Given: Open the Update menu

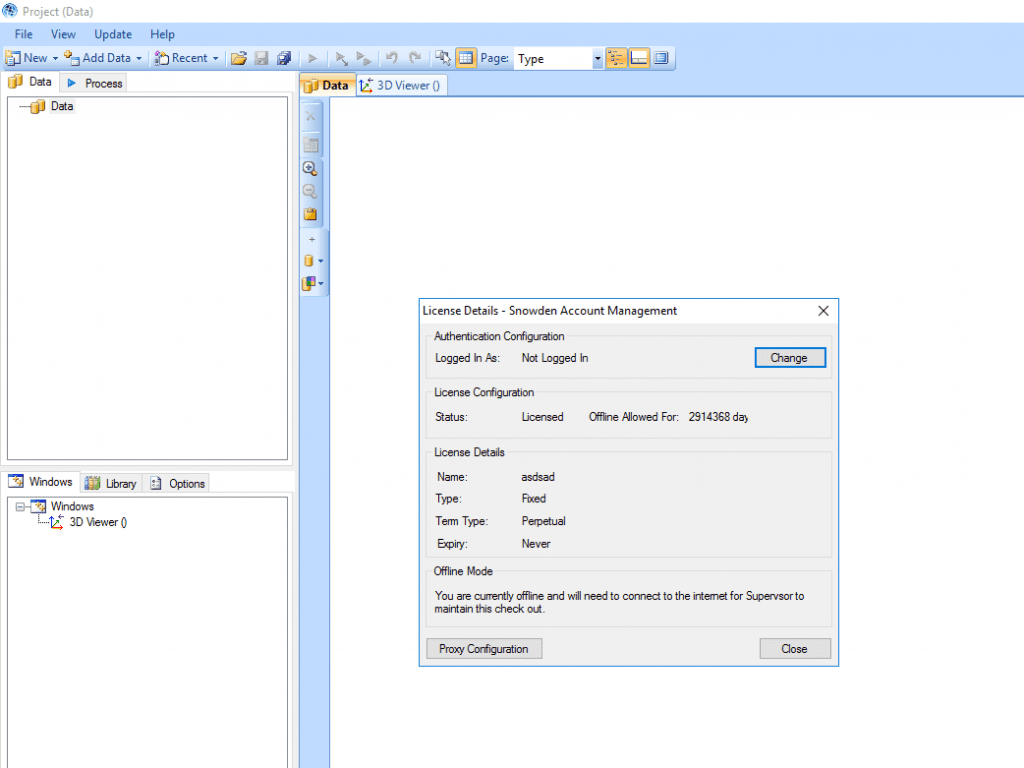Looking at the screenshot, I should pyautogui.click(x=113, y=34).
